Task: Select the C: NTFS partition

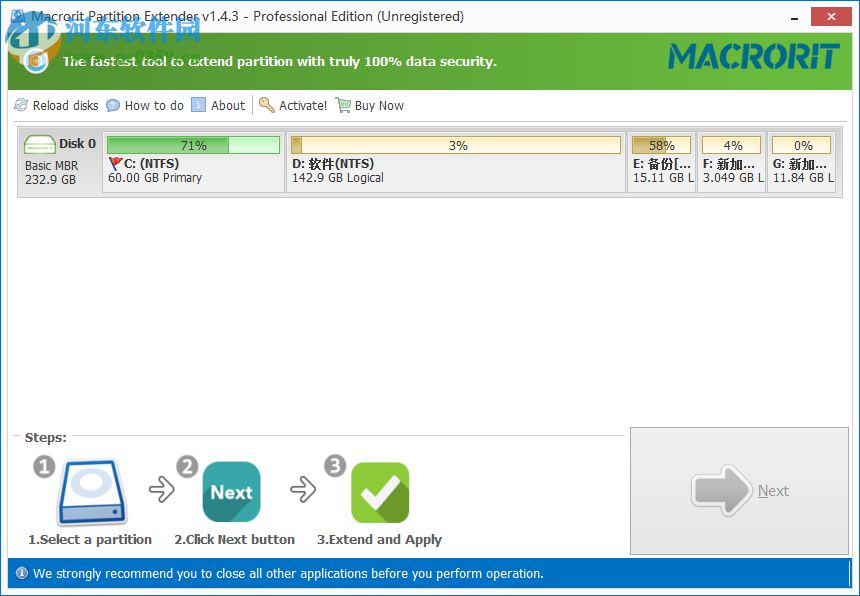Action: tap(193, 165)
